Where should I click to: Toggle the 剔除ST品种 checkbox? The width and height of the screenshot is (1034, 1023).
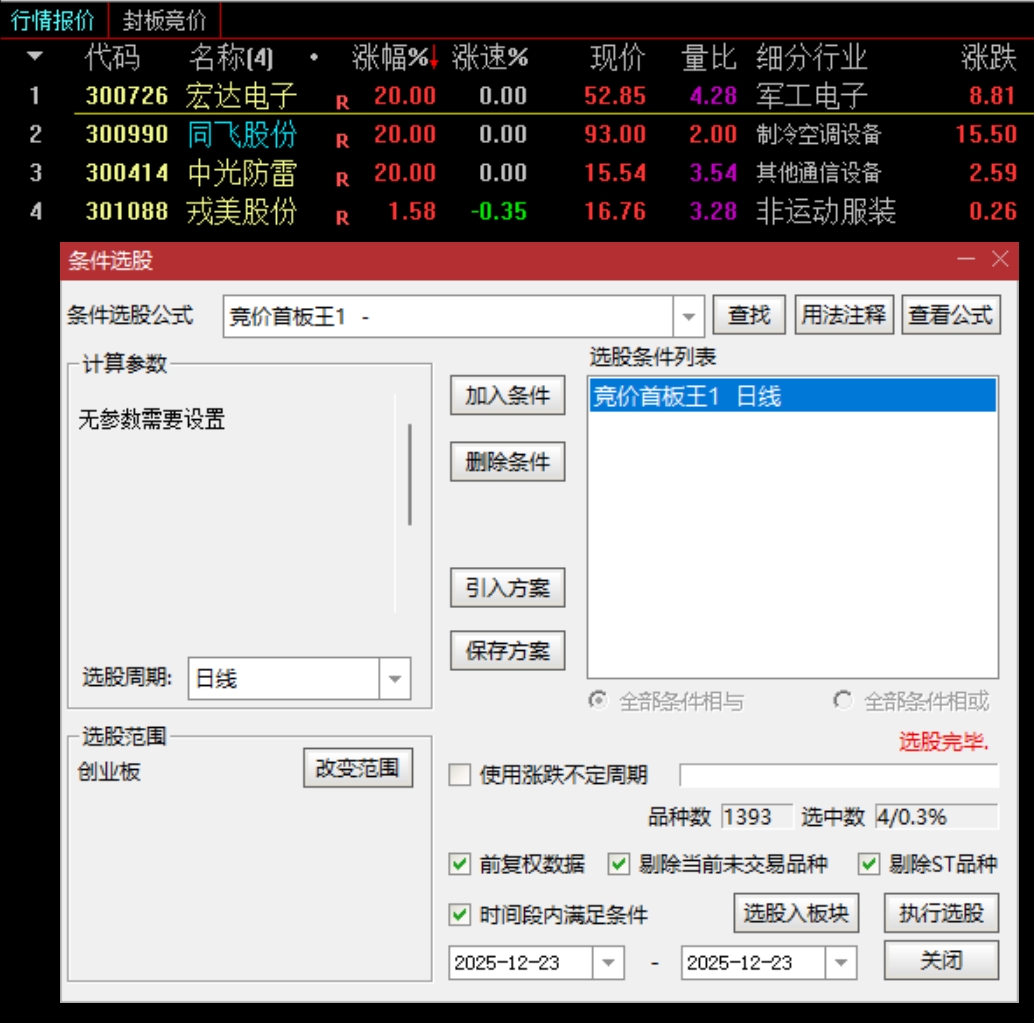868,863
